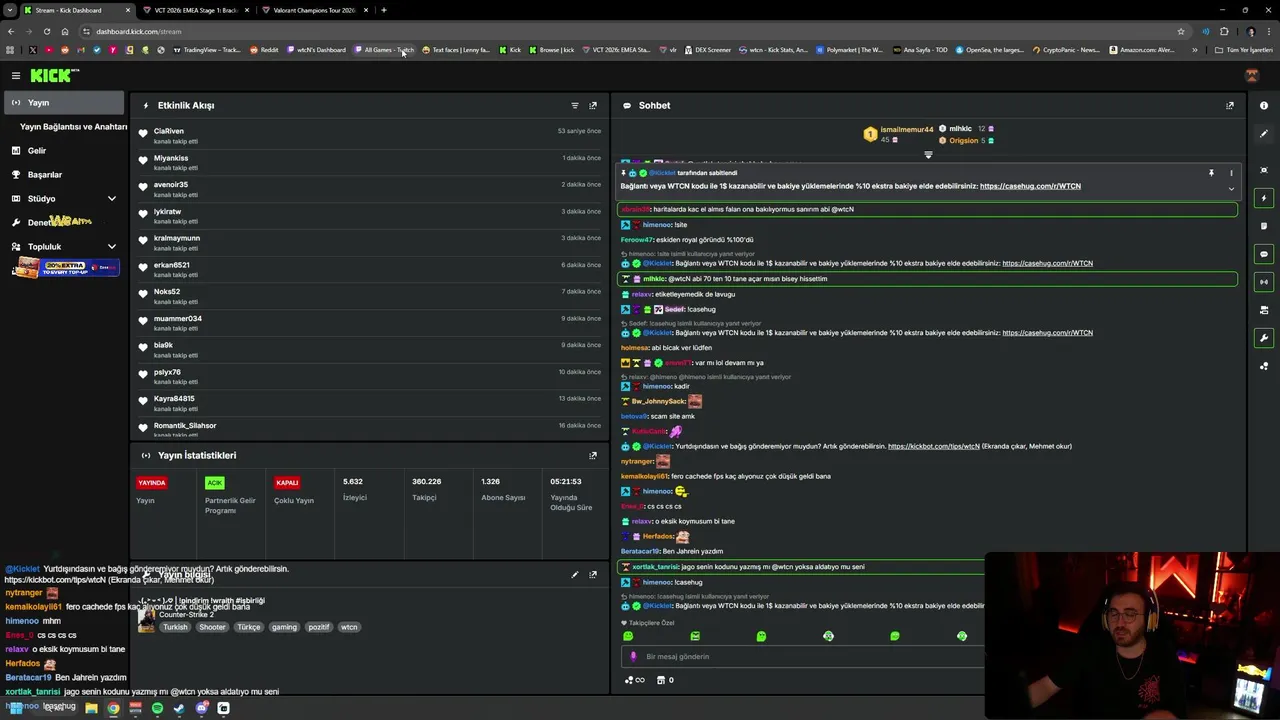Open the All Games - Twitch bookmark
1280x720 pixels.
click(x=384, y=50)
